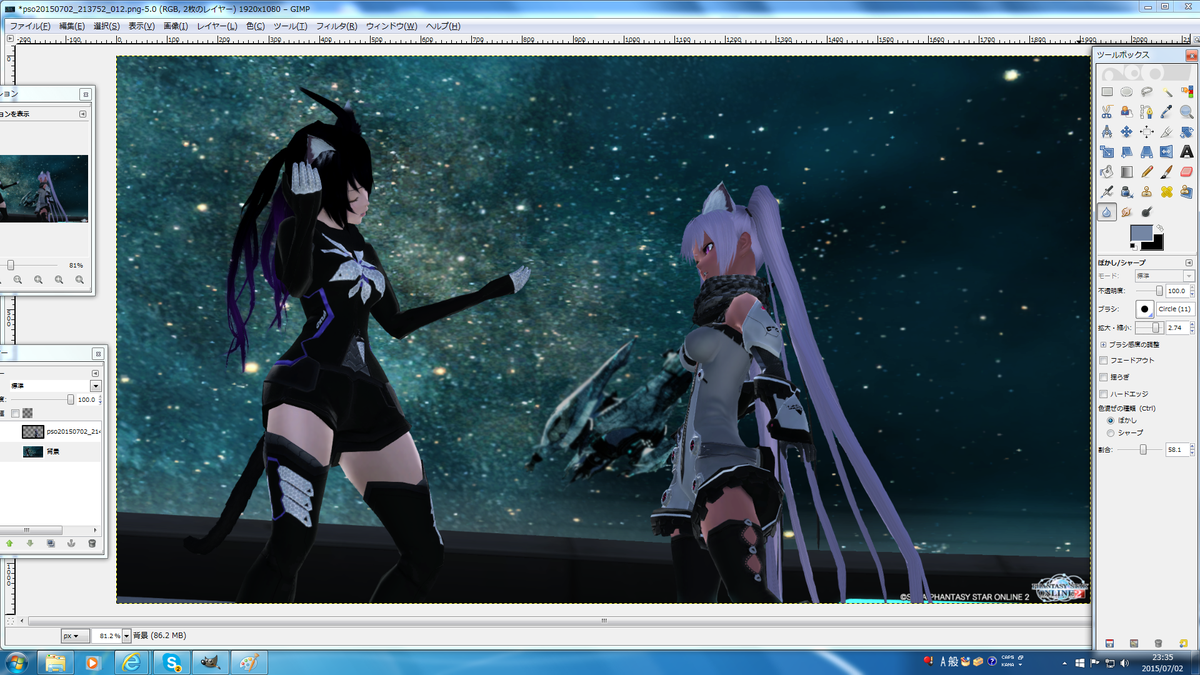Toggle lock pixels checkbox in layers panel
This screenshot has height=675, width=1200.
pyautogui.click(x=15, y=413)
